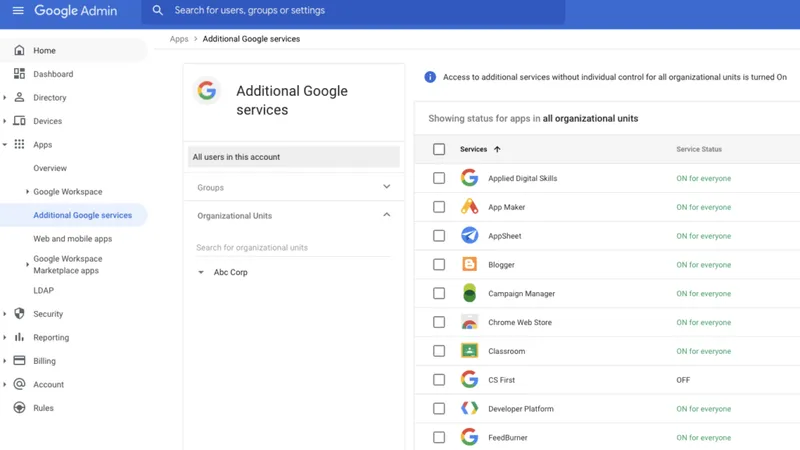Expand the Groups section chevron
Screen dimensions: 800x450
(387, 187)
